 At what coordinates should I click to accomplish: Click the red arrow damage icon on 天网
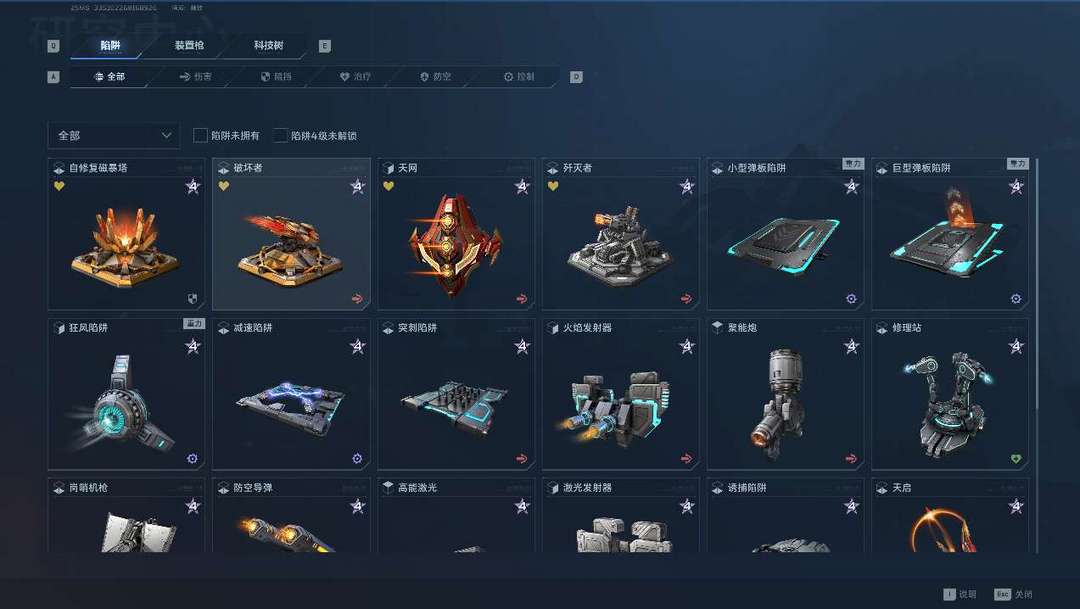[521, 298]
